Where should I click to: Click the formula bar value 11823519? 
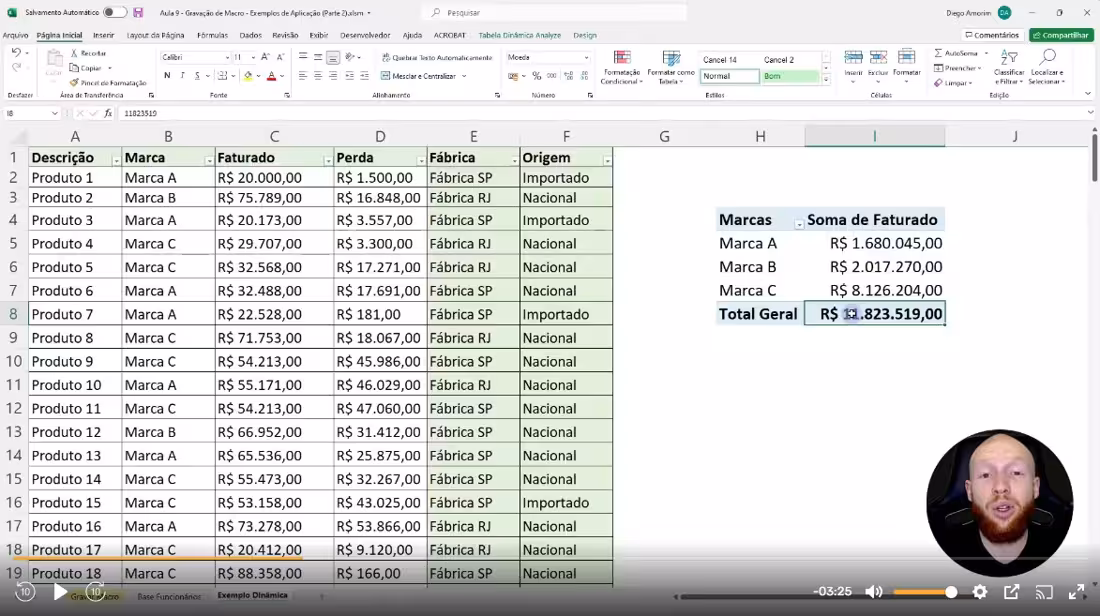click(140, 113)
